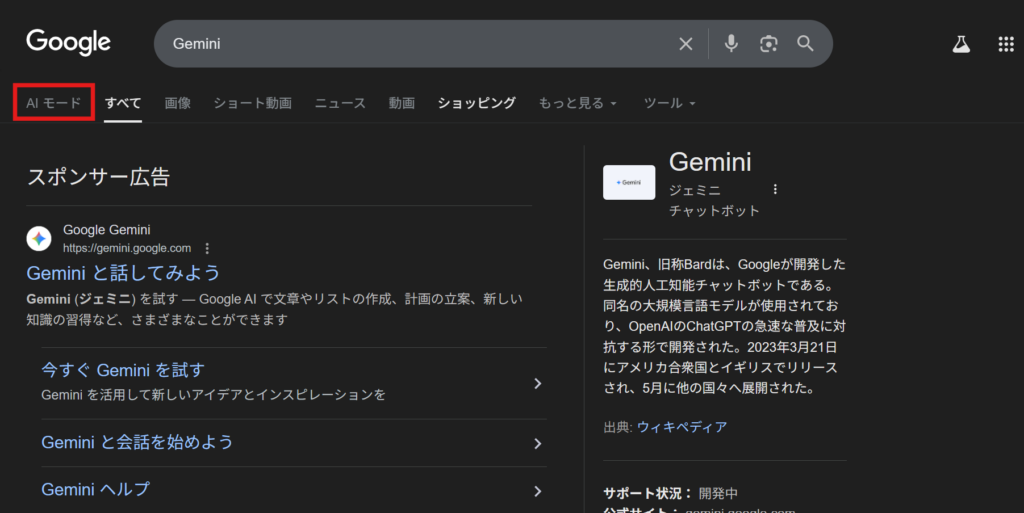Follow the ウィキペディア source link

[681, 427]
